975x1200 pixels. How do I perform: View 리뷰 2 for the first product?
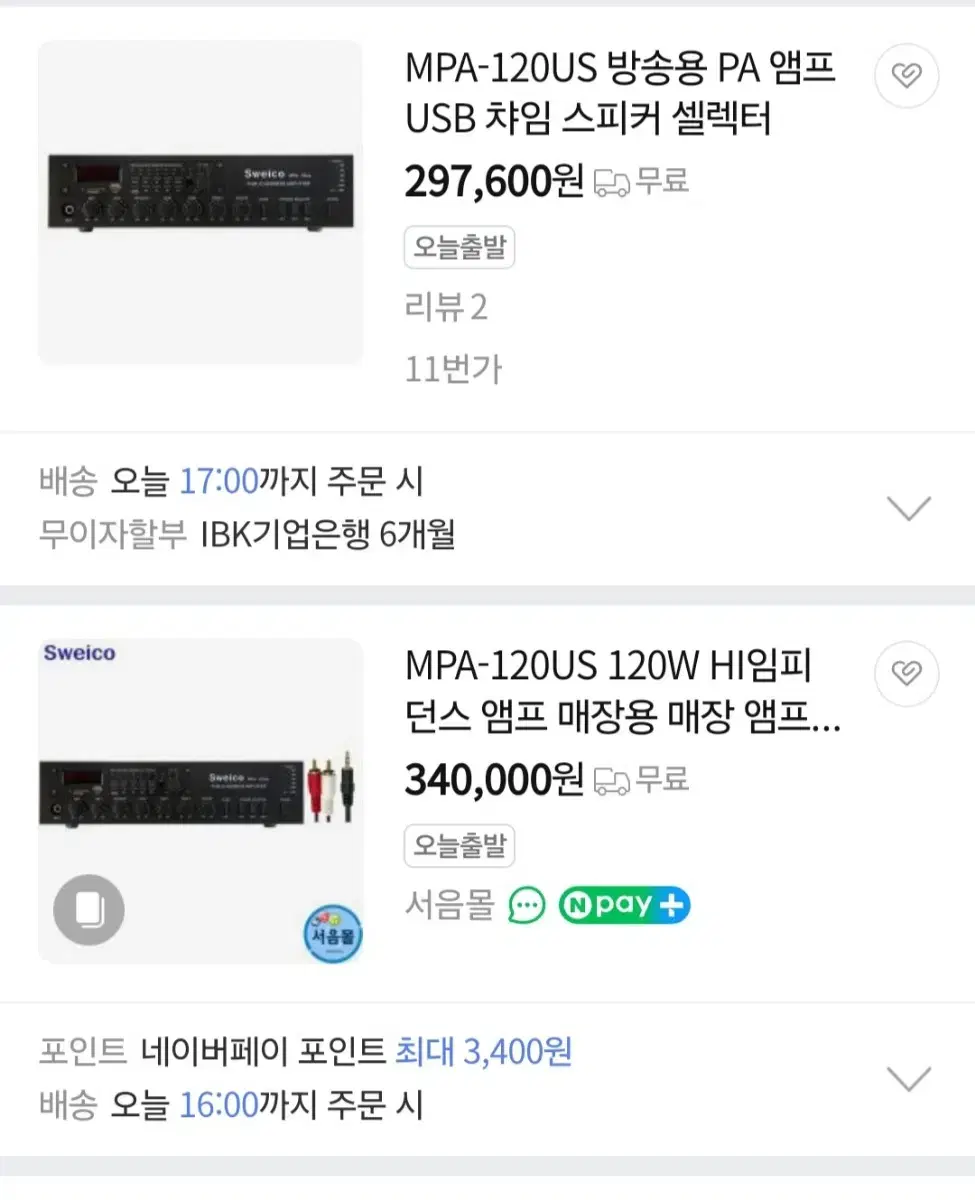point(446,308)
